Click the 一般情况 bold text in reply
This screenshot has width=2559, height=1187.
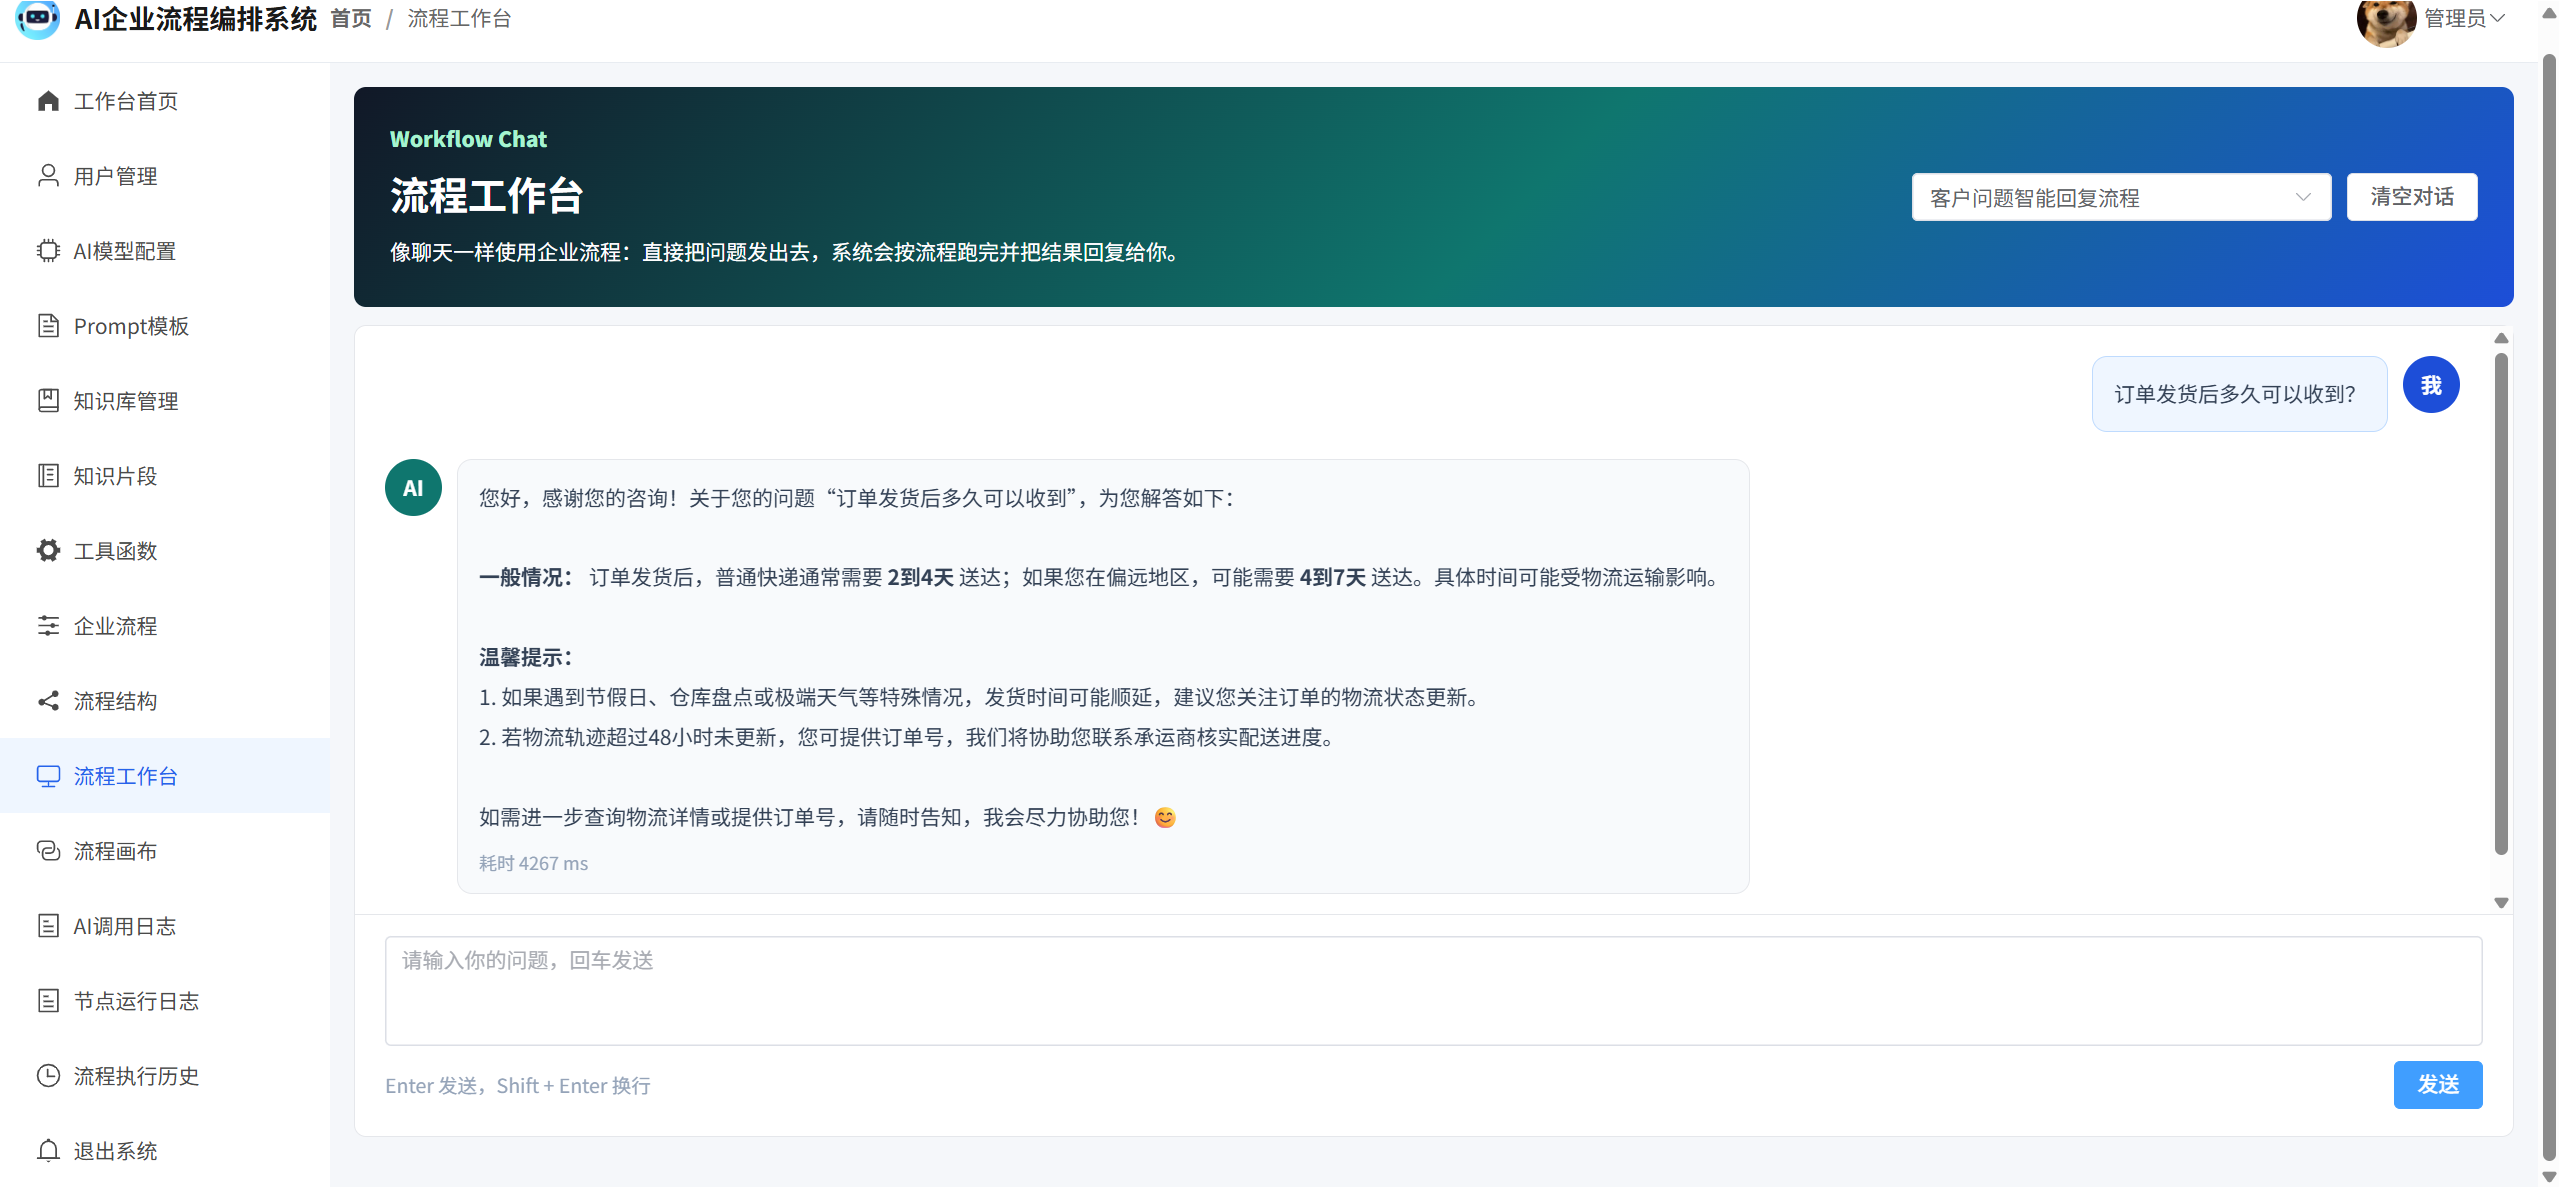click(525, 577)
